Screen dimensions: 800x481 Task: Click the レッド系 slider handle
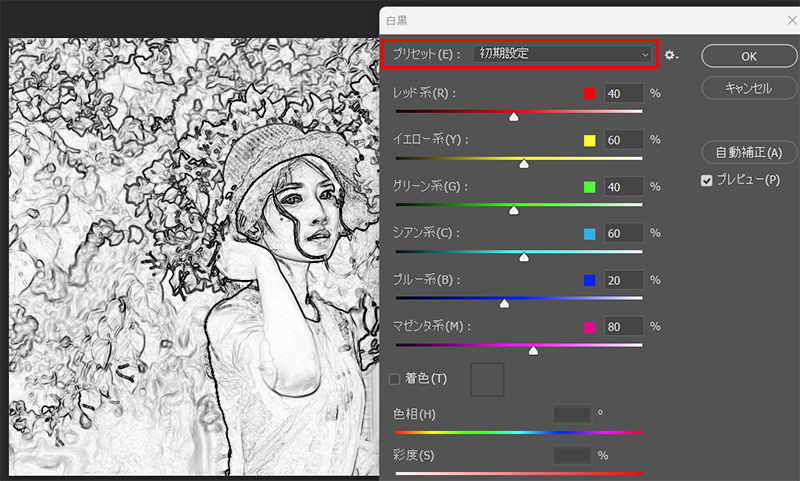coord(514,117)
